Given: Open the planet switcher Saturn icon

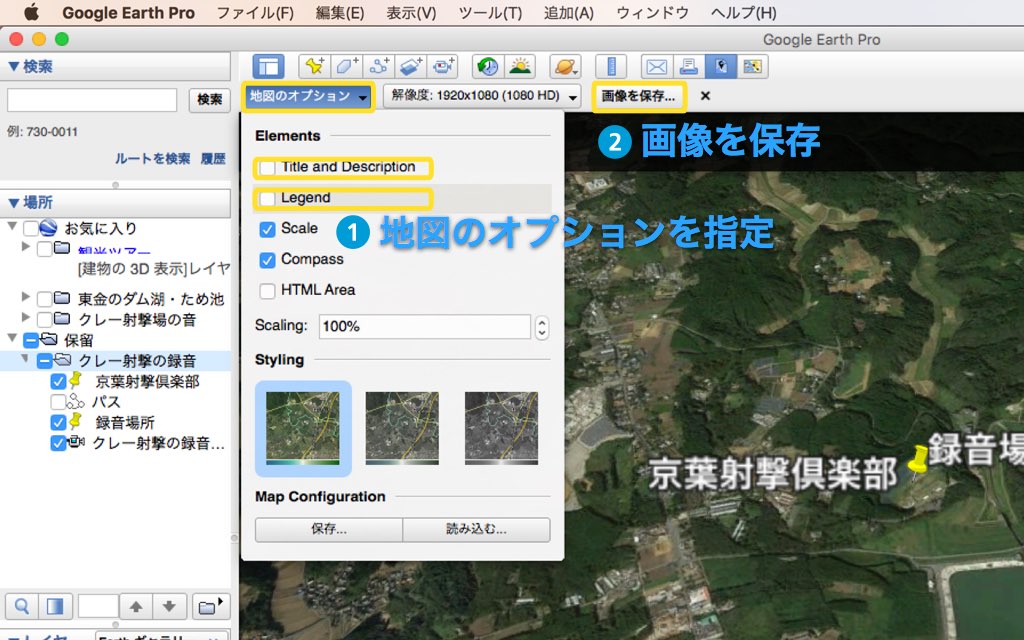Looking at the screenshot, I should (x=565, y=66).
